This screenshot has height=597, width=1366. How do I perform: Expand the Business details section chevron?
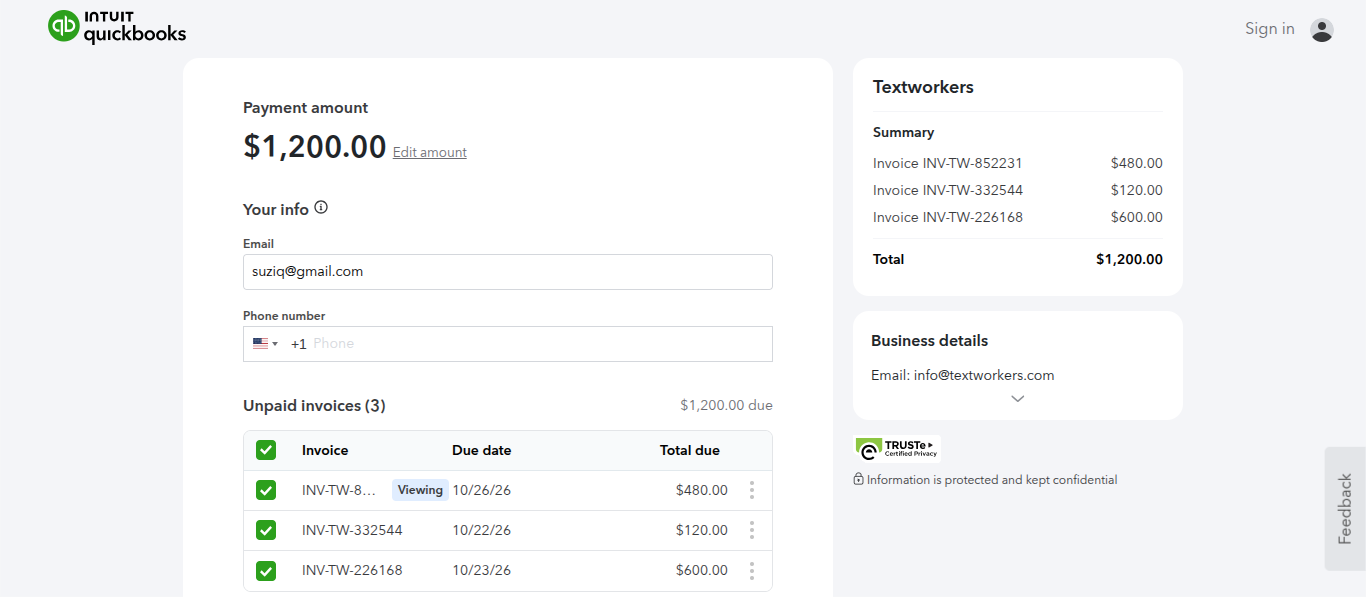point(1017,398)
